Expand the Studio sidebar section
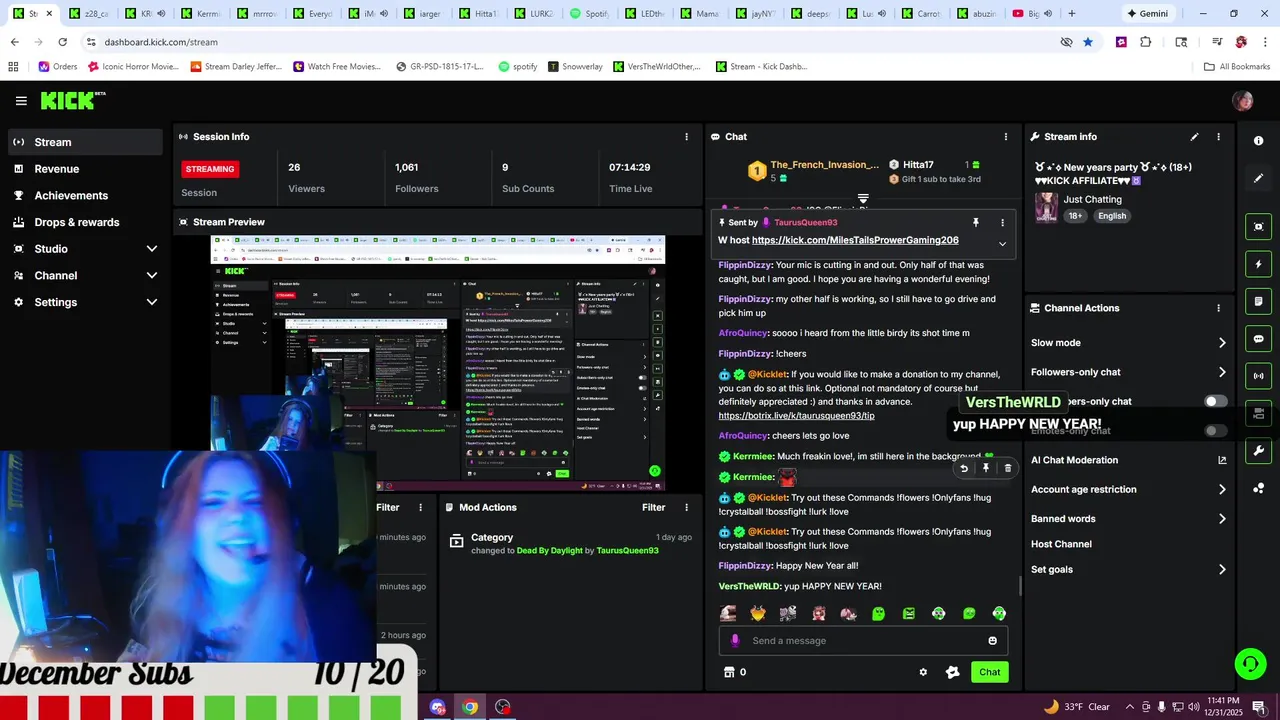This screenshot has height=720, width=1280. click(151, 249)
